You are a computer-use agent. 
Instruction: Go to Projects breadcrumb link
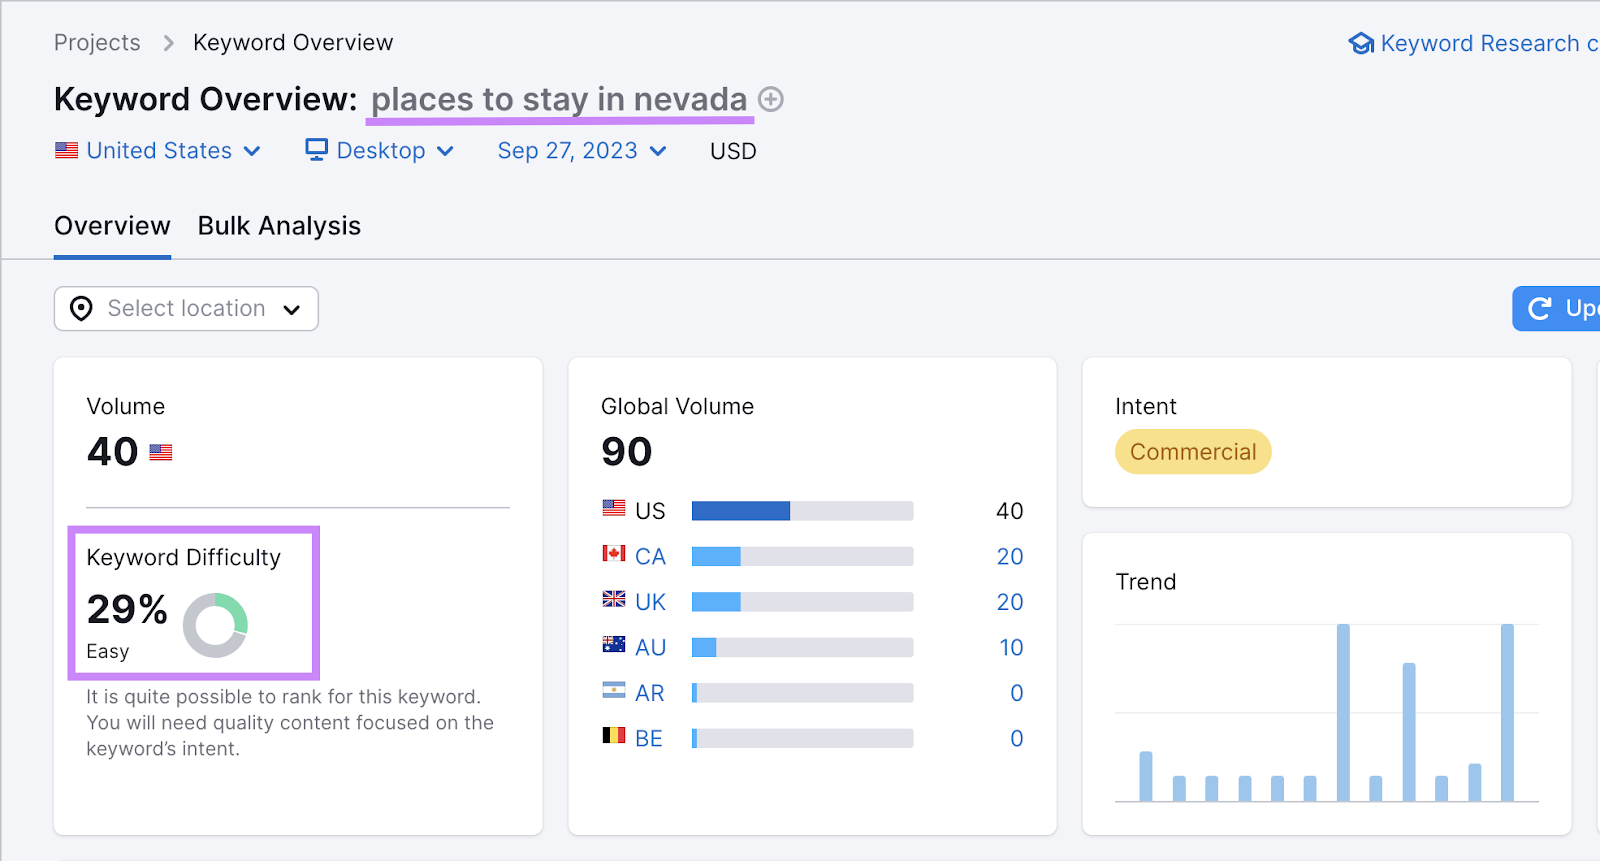[97, 43]
